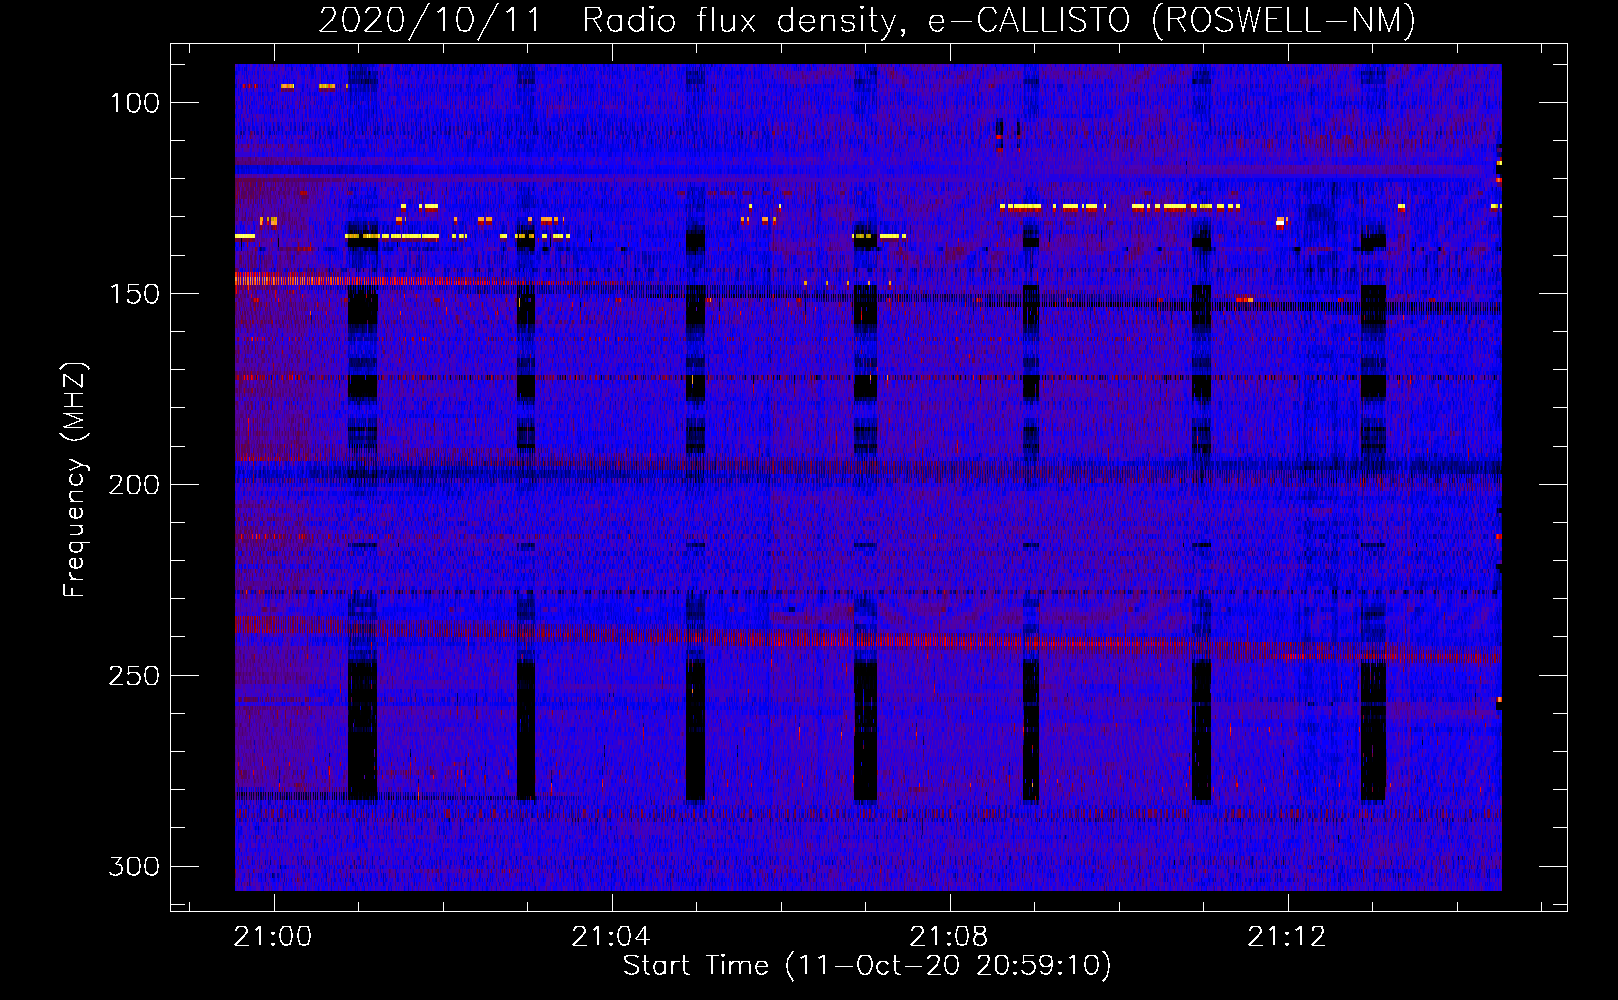Click the plot title starting with "2020/10/11 Radio flux density"
Viewport: 1618px width, 1000px height.
coord(867,20)
